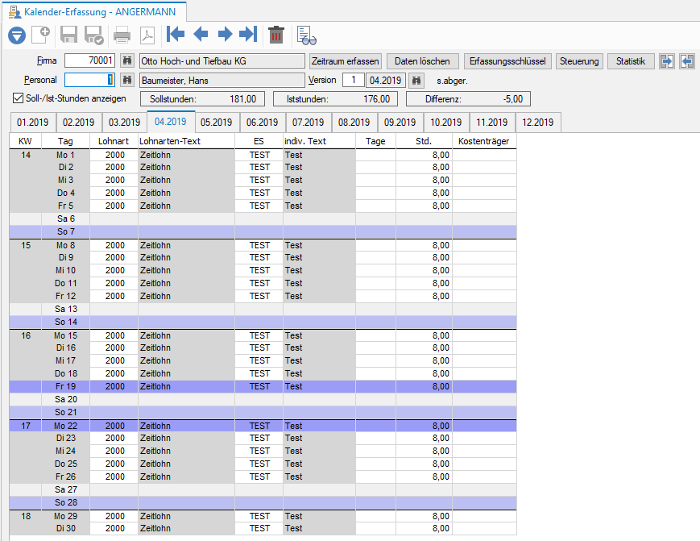Screen dimensions: 700x541
Task: Go to next record with right arrow
Action: 225,34
